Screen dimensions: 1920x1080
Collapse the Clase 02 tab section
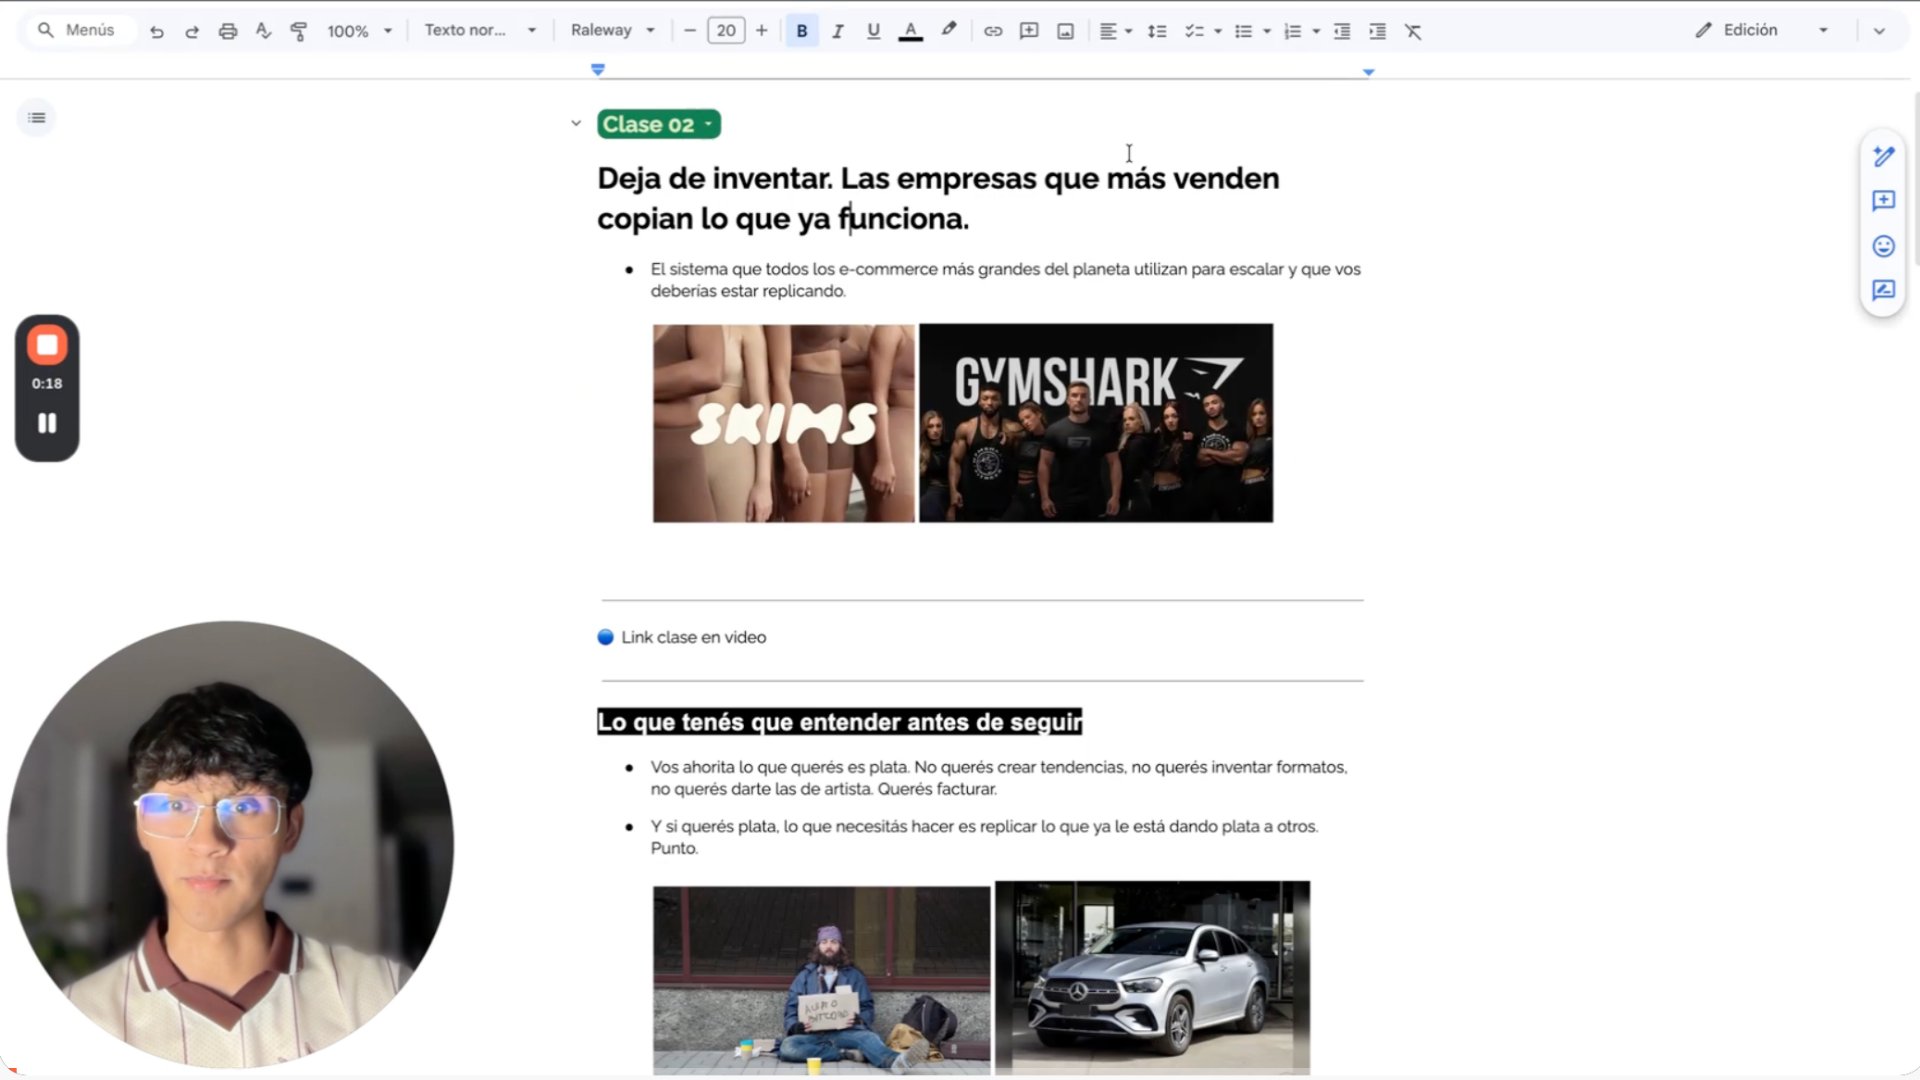click(x=576, y=124)
